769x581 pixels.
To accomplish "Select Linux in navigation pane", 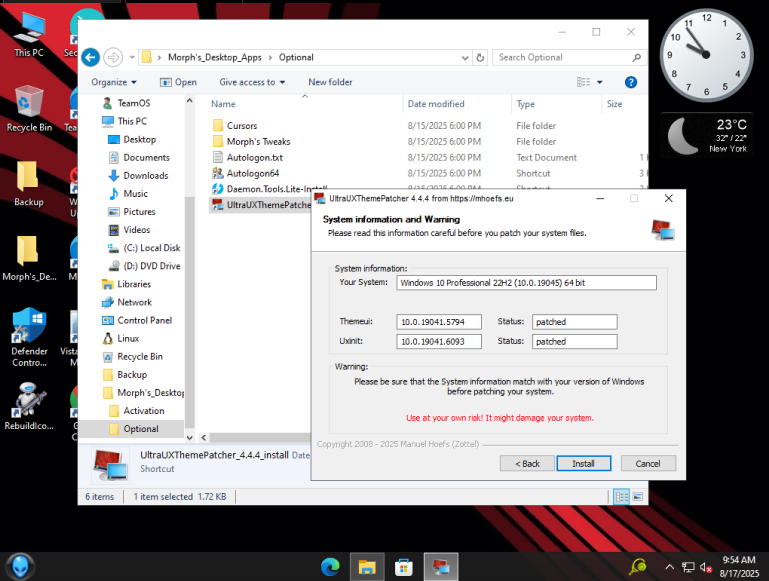I will [121, 339].
